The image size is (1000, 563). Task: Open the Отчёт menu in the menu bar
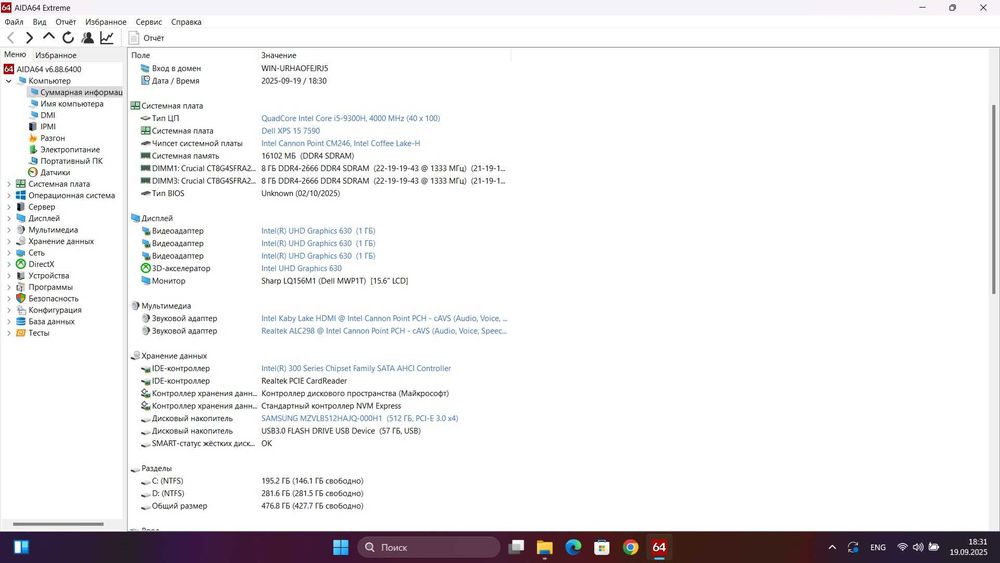click(x=66, y=22)
